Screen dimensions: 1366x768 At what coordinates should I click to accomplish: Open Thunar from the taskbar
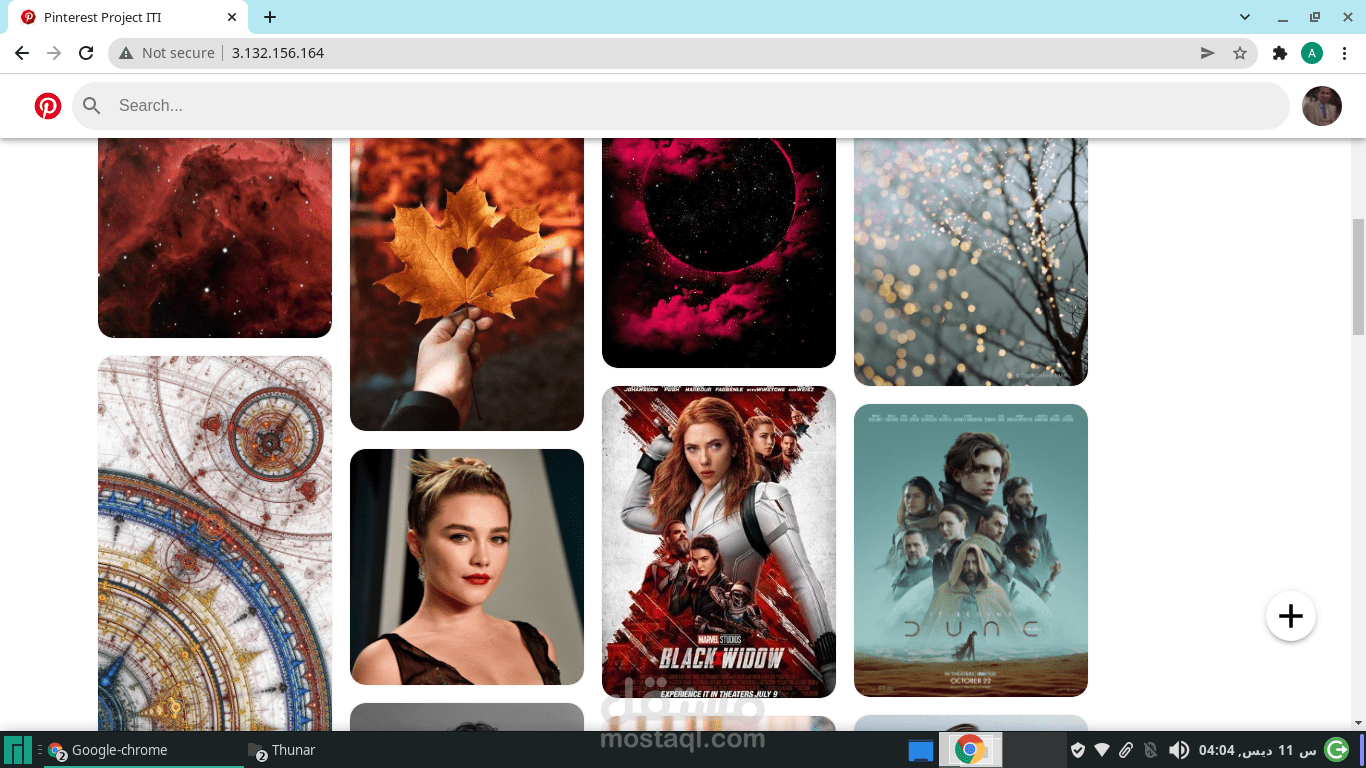click(283, 749)
